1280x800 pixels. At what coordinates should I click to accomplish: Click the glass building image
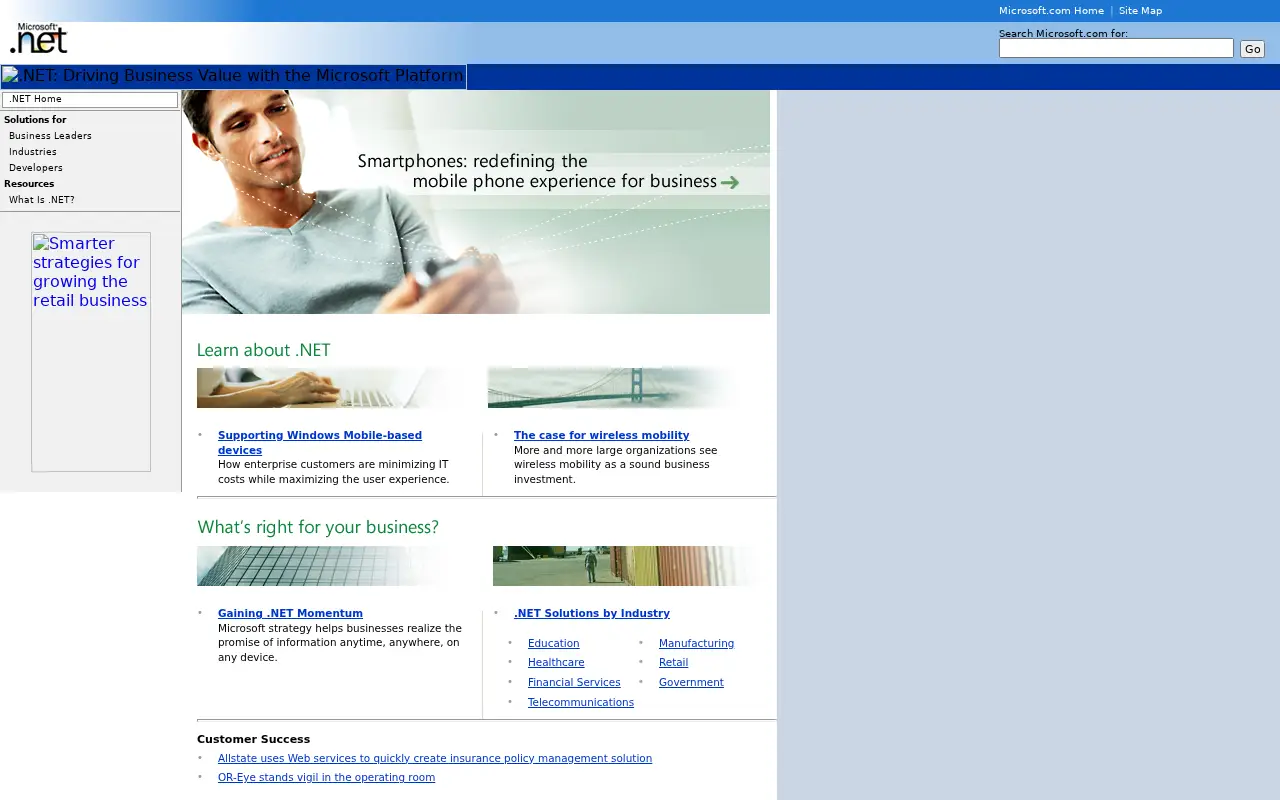pos(322,566)
